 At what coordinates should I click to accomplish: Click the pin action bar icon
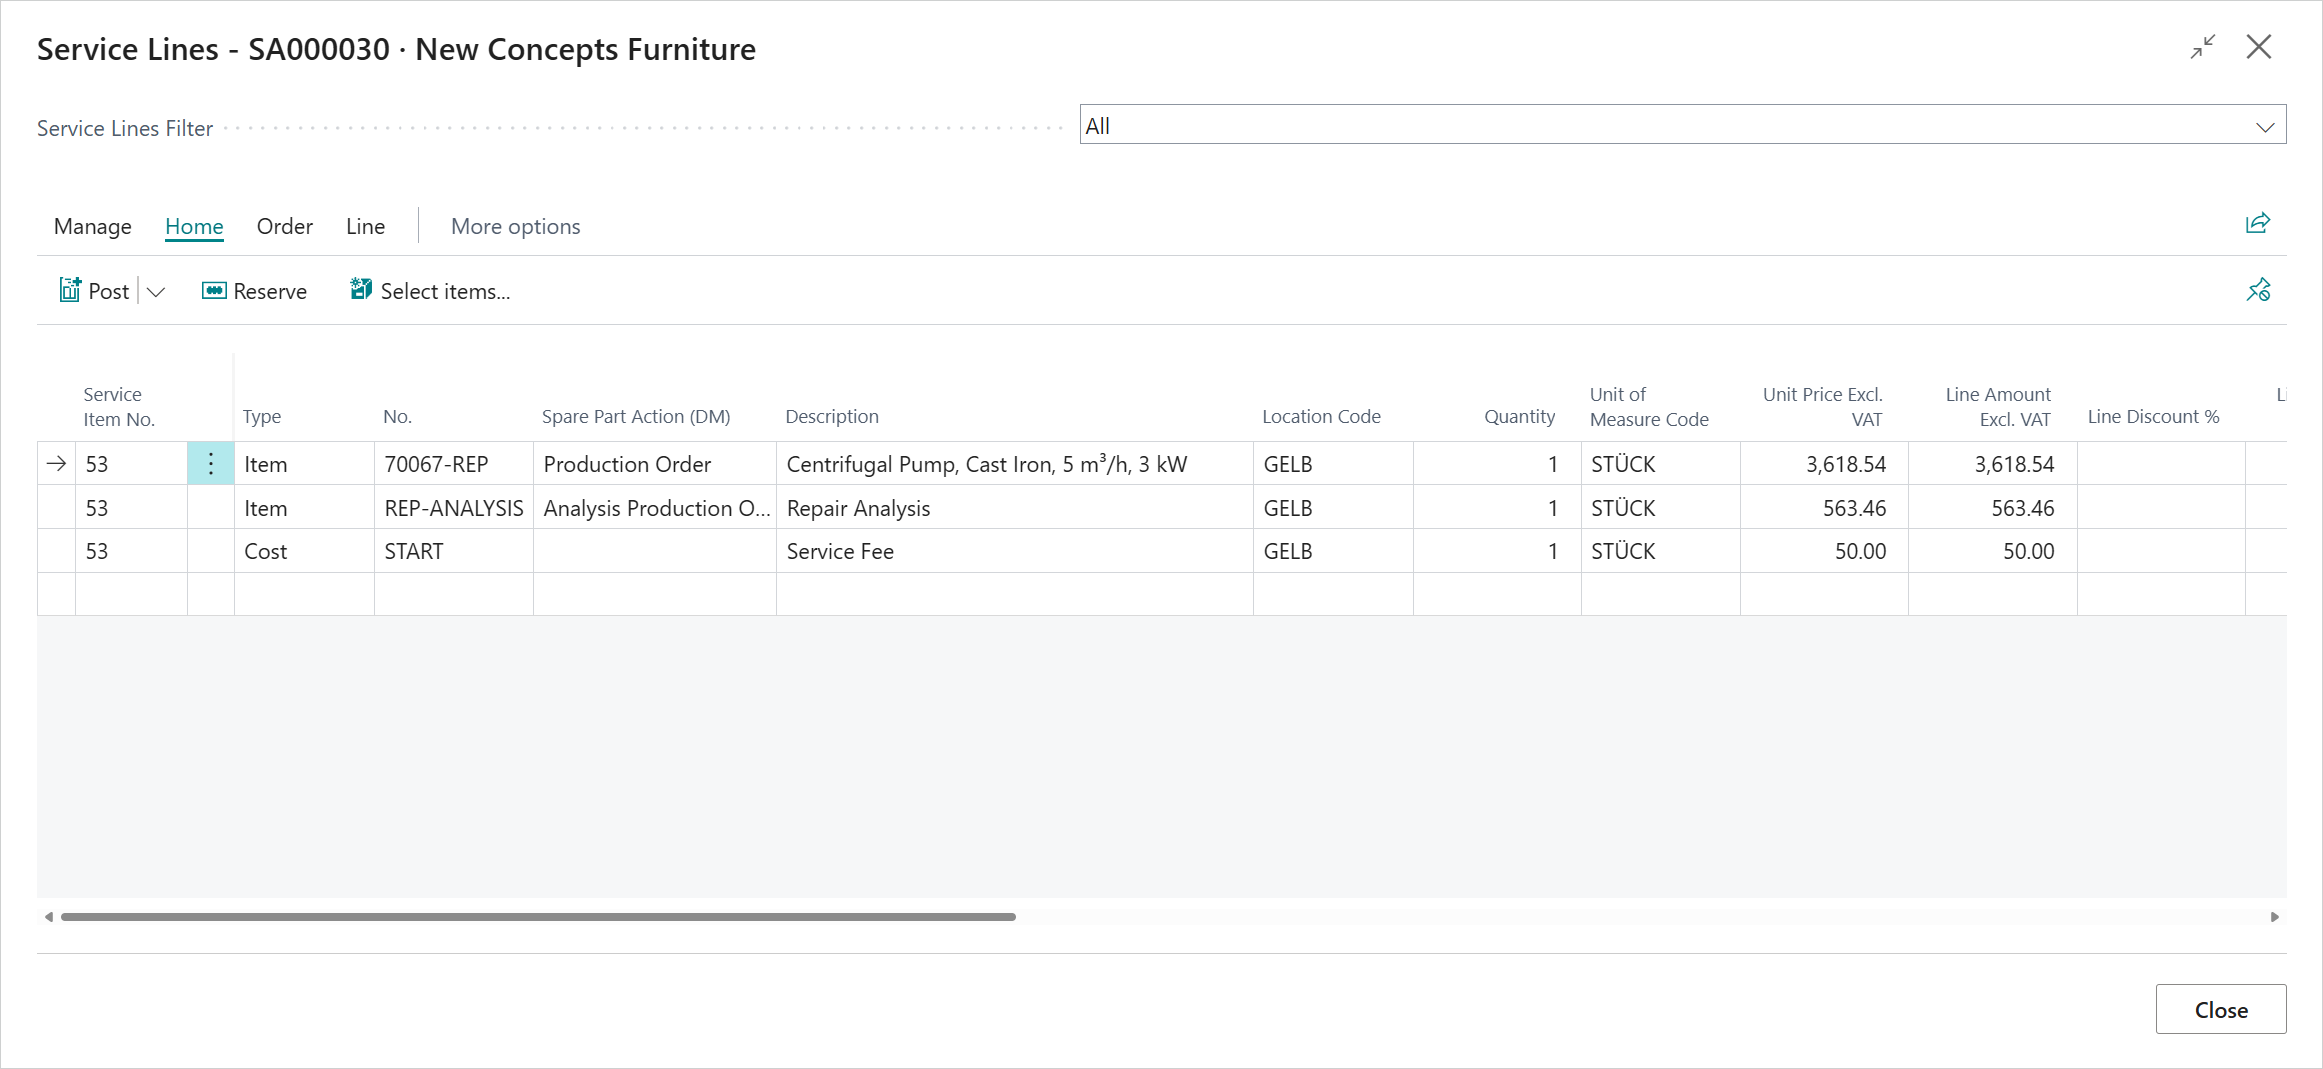coord(2257,290)
